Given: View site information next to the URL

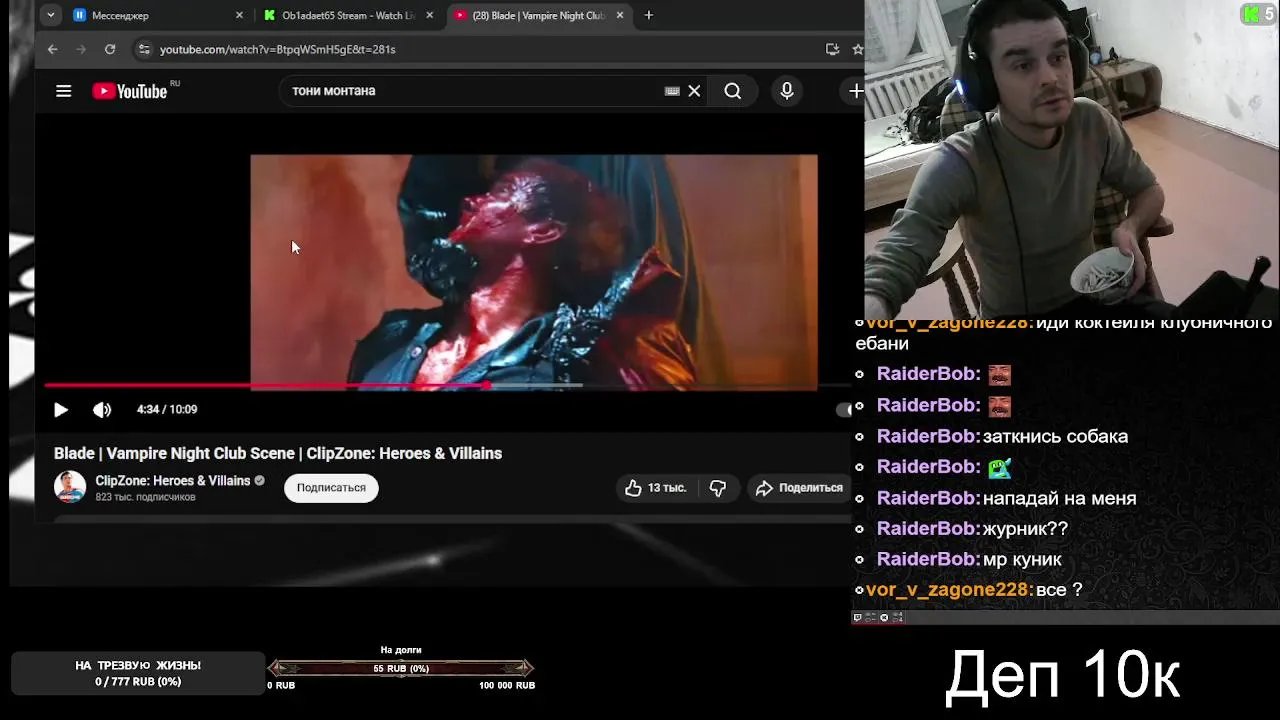Looking at the screenshot, I should point(144,49).
